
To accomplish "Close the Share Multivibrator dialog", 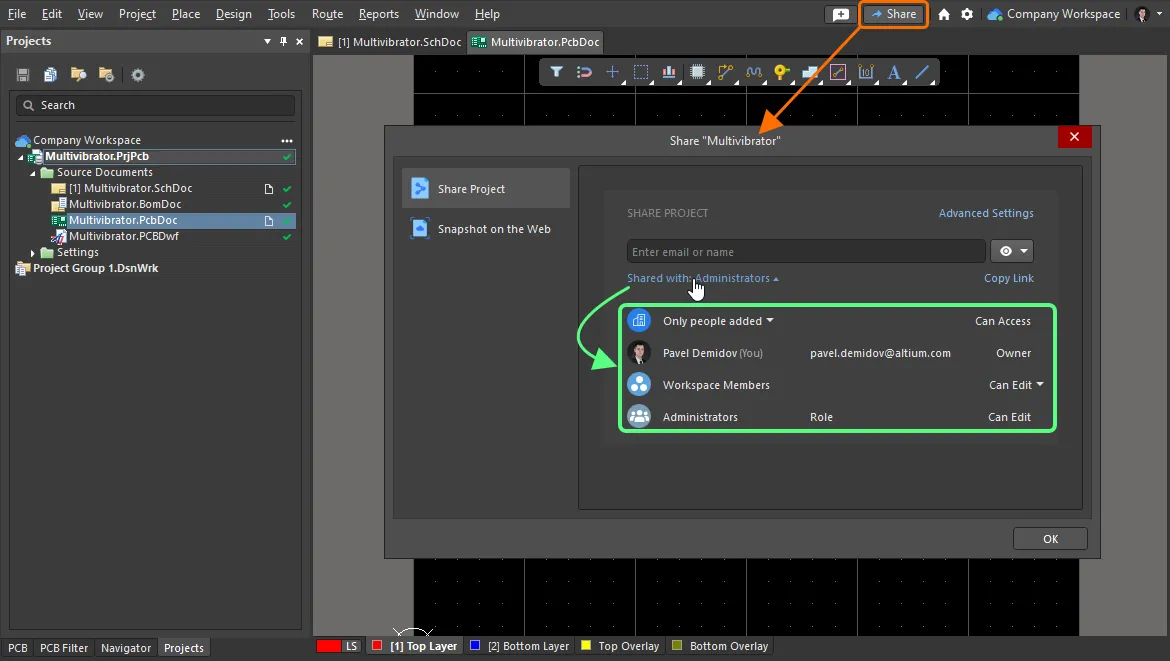I will tap(1074, 137).
